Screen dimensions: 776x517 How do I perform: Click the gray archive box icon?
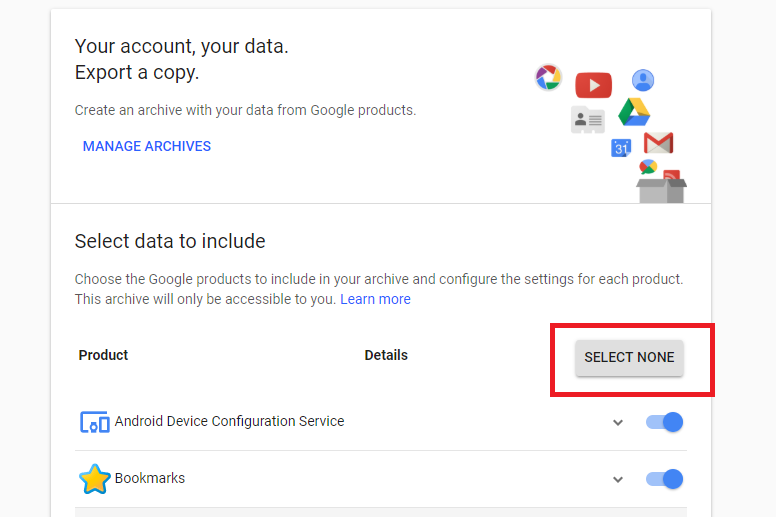coord(661,188)
